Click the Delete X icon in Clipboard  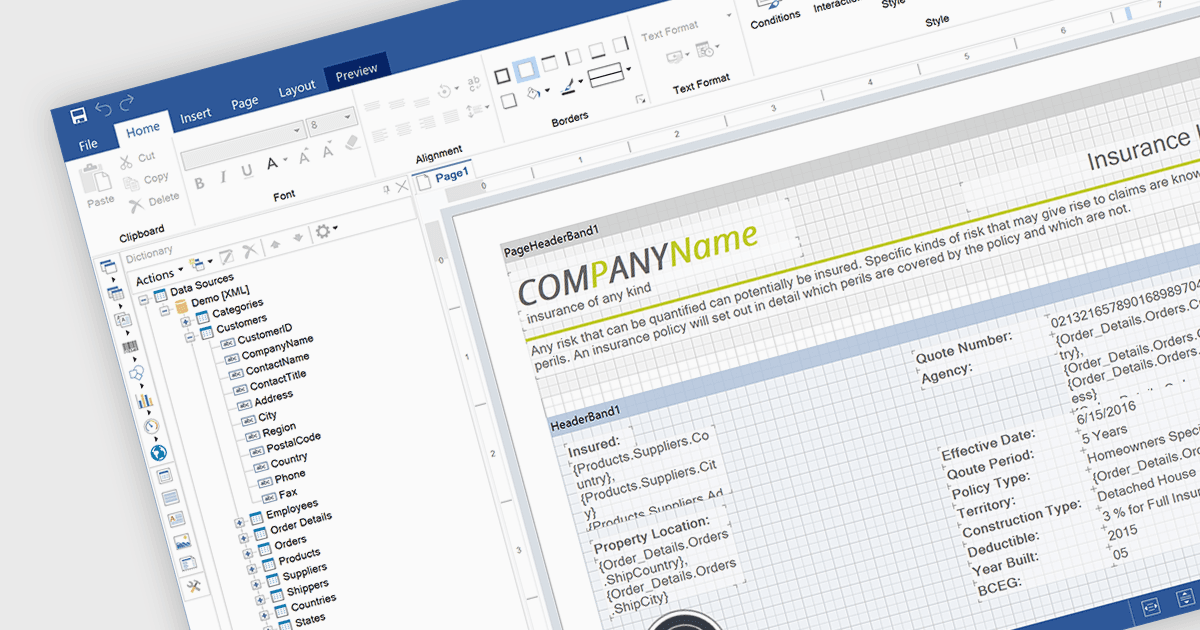(x=136, y=204)
